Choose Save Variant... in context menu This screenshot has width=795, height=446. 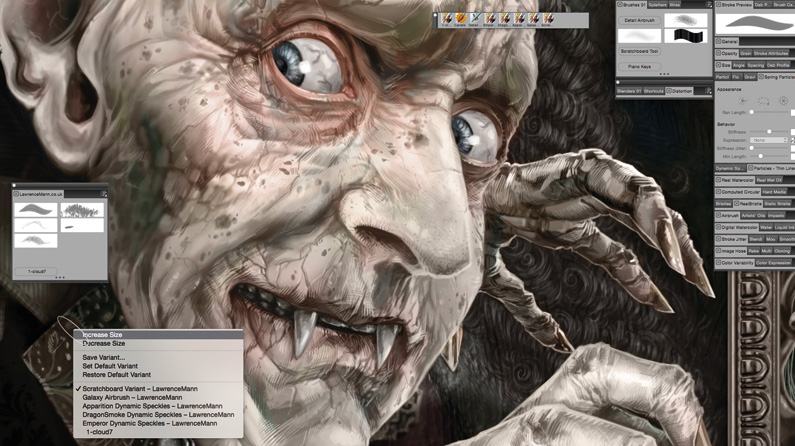point(158,357)
